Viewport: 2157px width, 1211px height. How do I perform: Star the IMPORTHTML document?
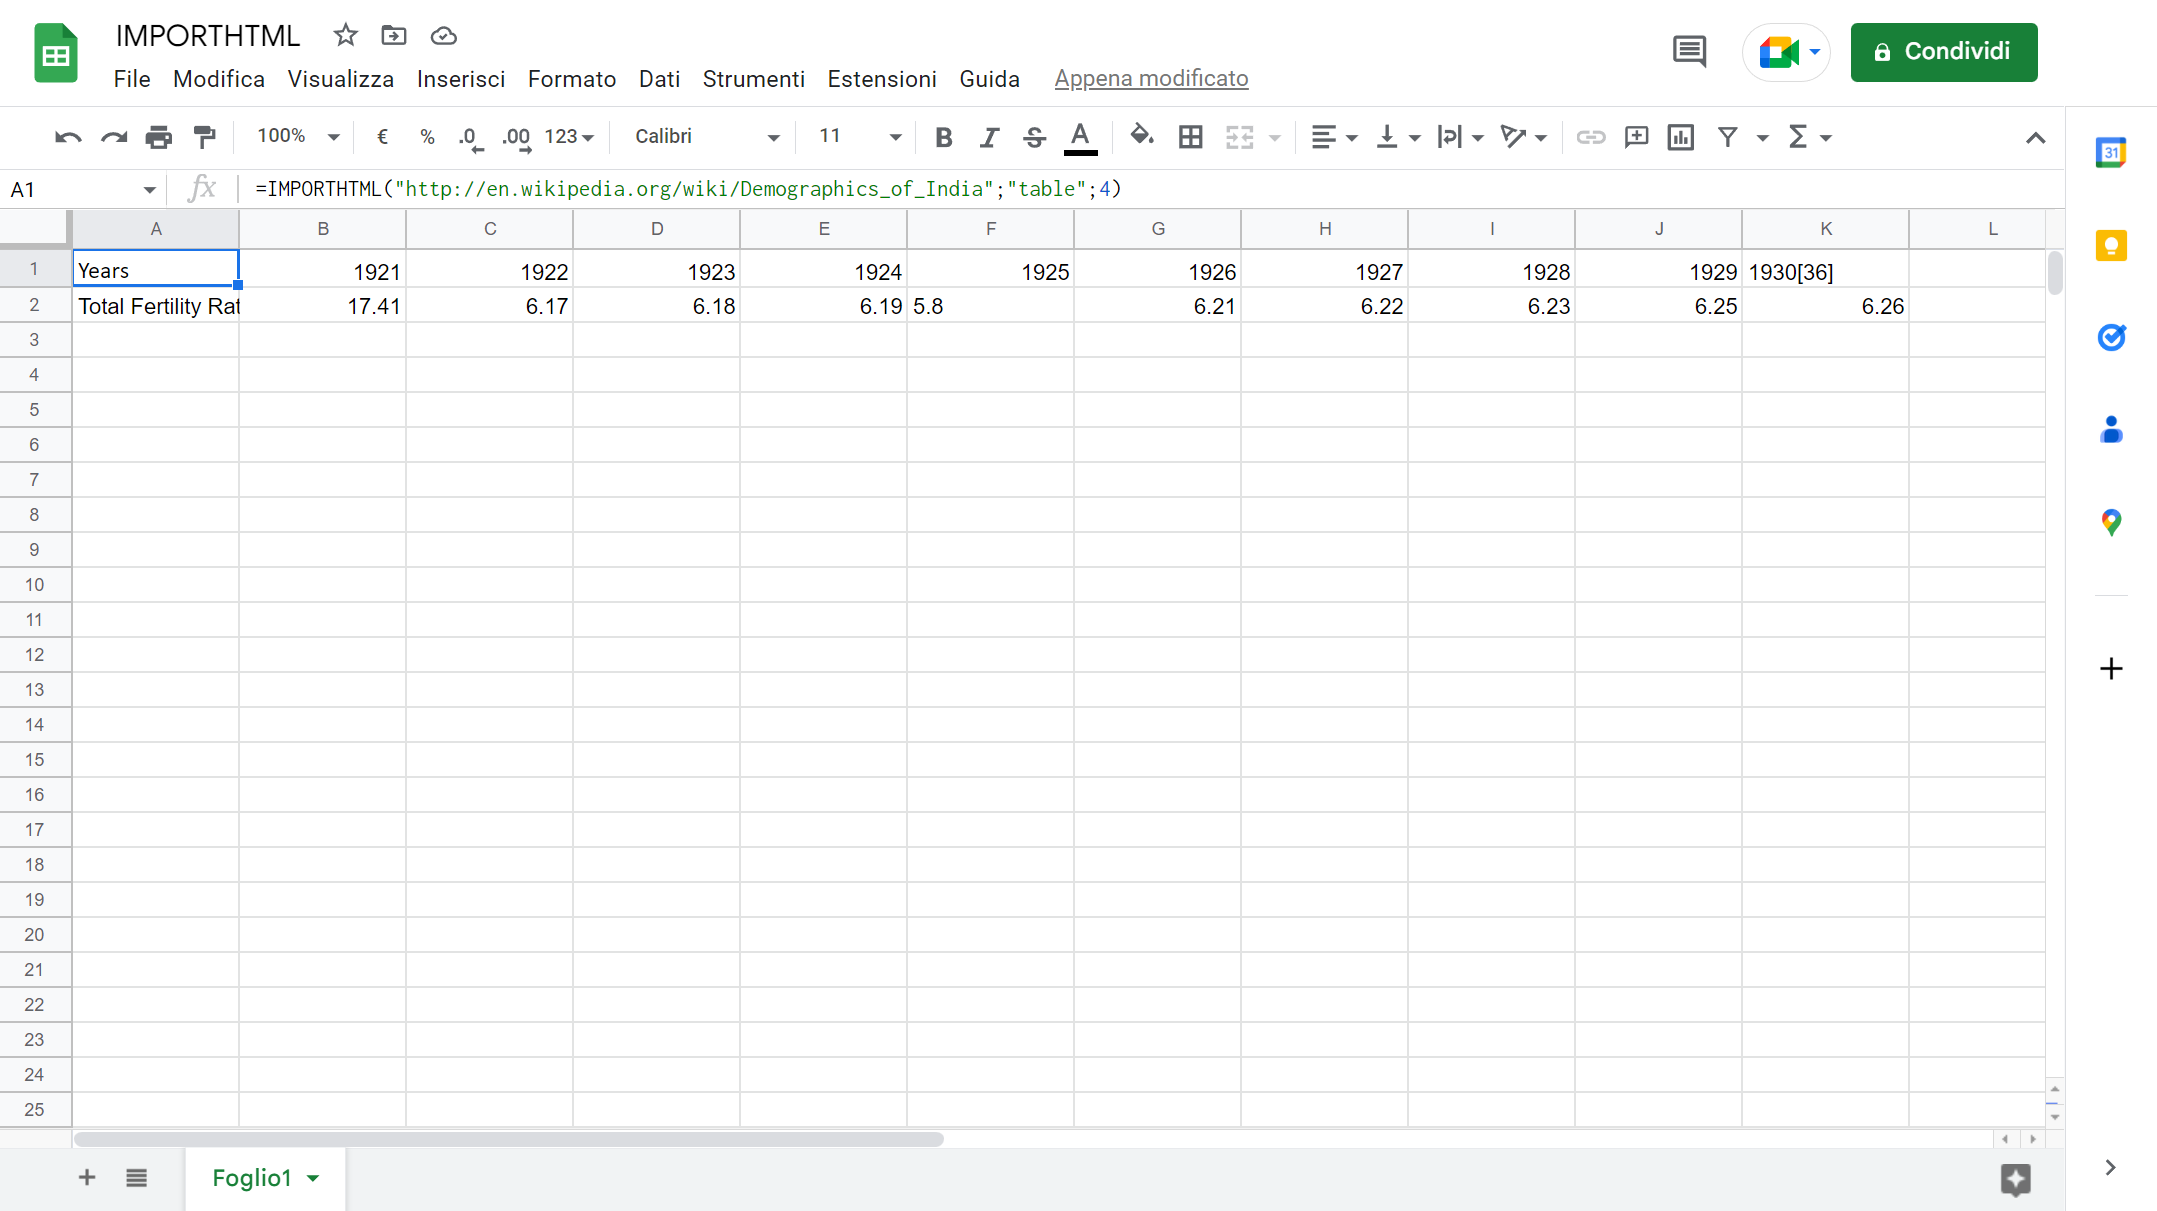point(346,36)
